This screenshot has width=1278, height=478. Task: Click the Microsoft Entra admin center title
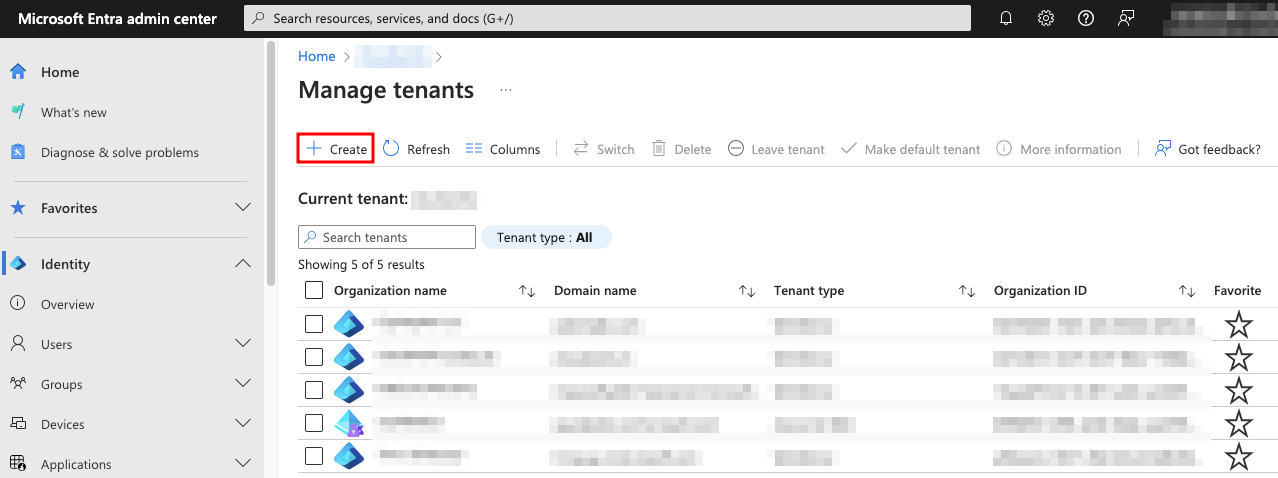point(116,18)
